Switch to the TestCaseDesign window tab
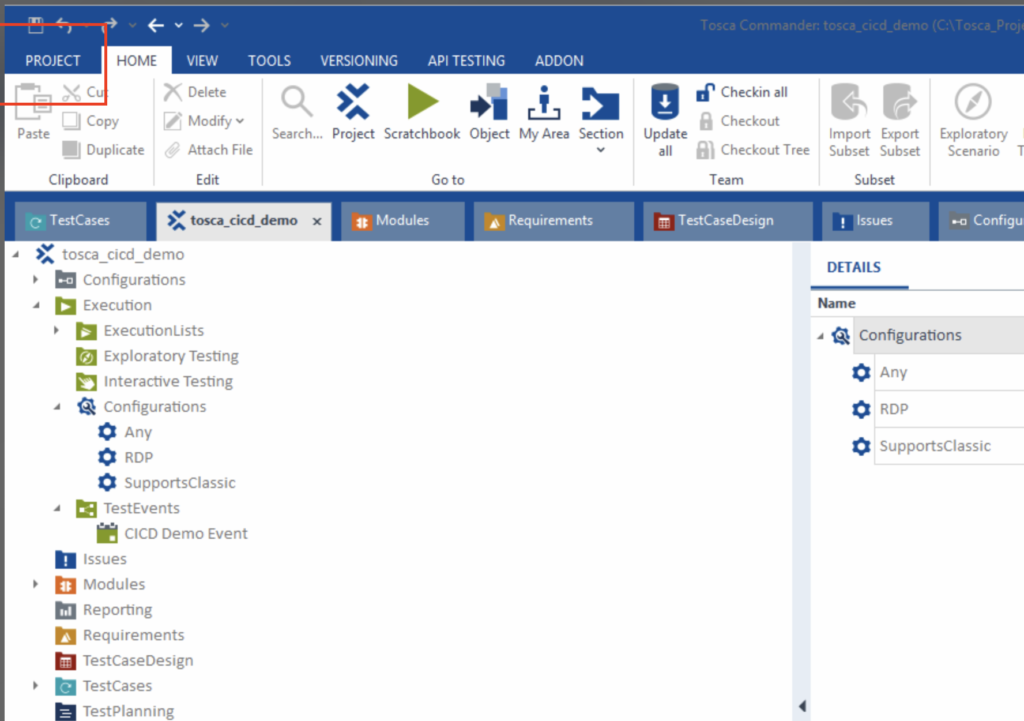Screen dimensions: 1024x721 (727, 221)
